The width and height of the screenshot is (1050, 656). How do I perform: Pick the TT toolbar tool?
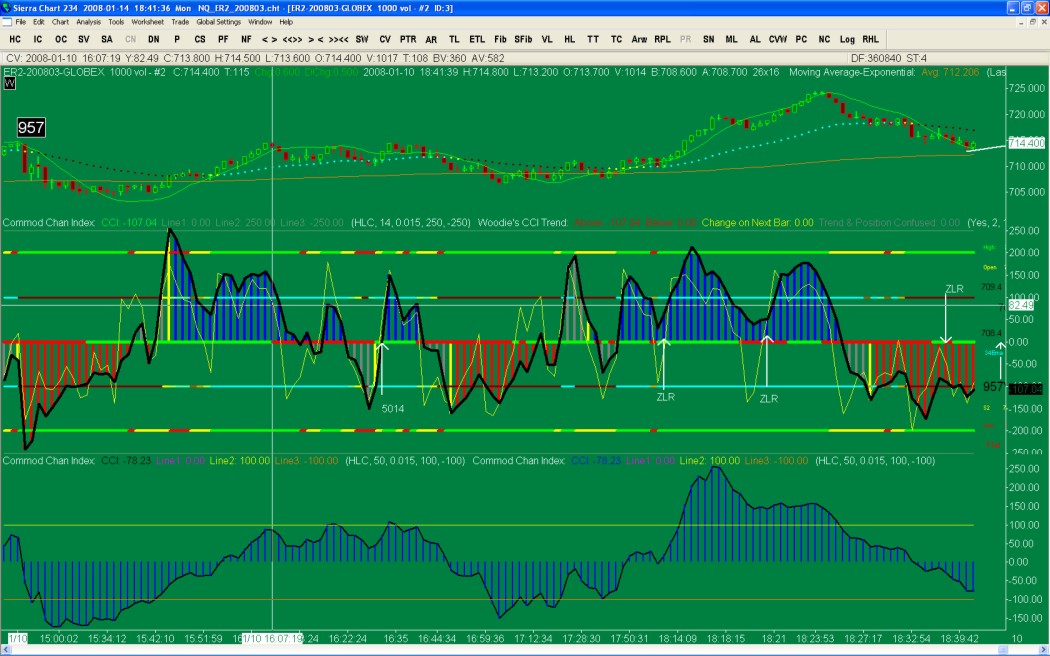click(593, 39)
